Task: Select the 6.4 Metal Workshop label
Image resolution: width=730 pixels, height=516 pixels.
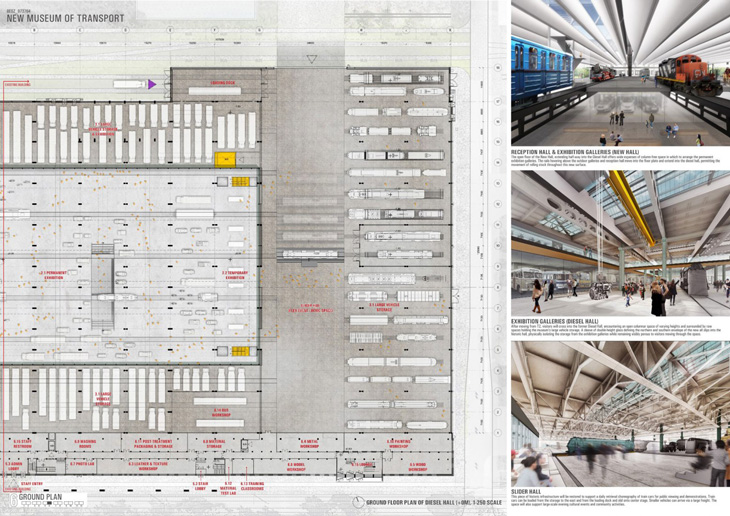Action: (309, 443)
